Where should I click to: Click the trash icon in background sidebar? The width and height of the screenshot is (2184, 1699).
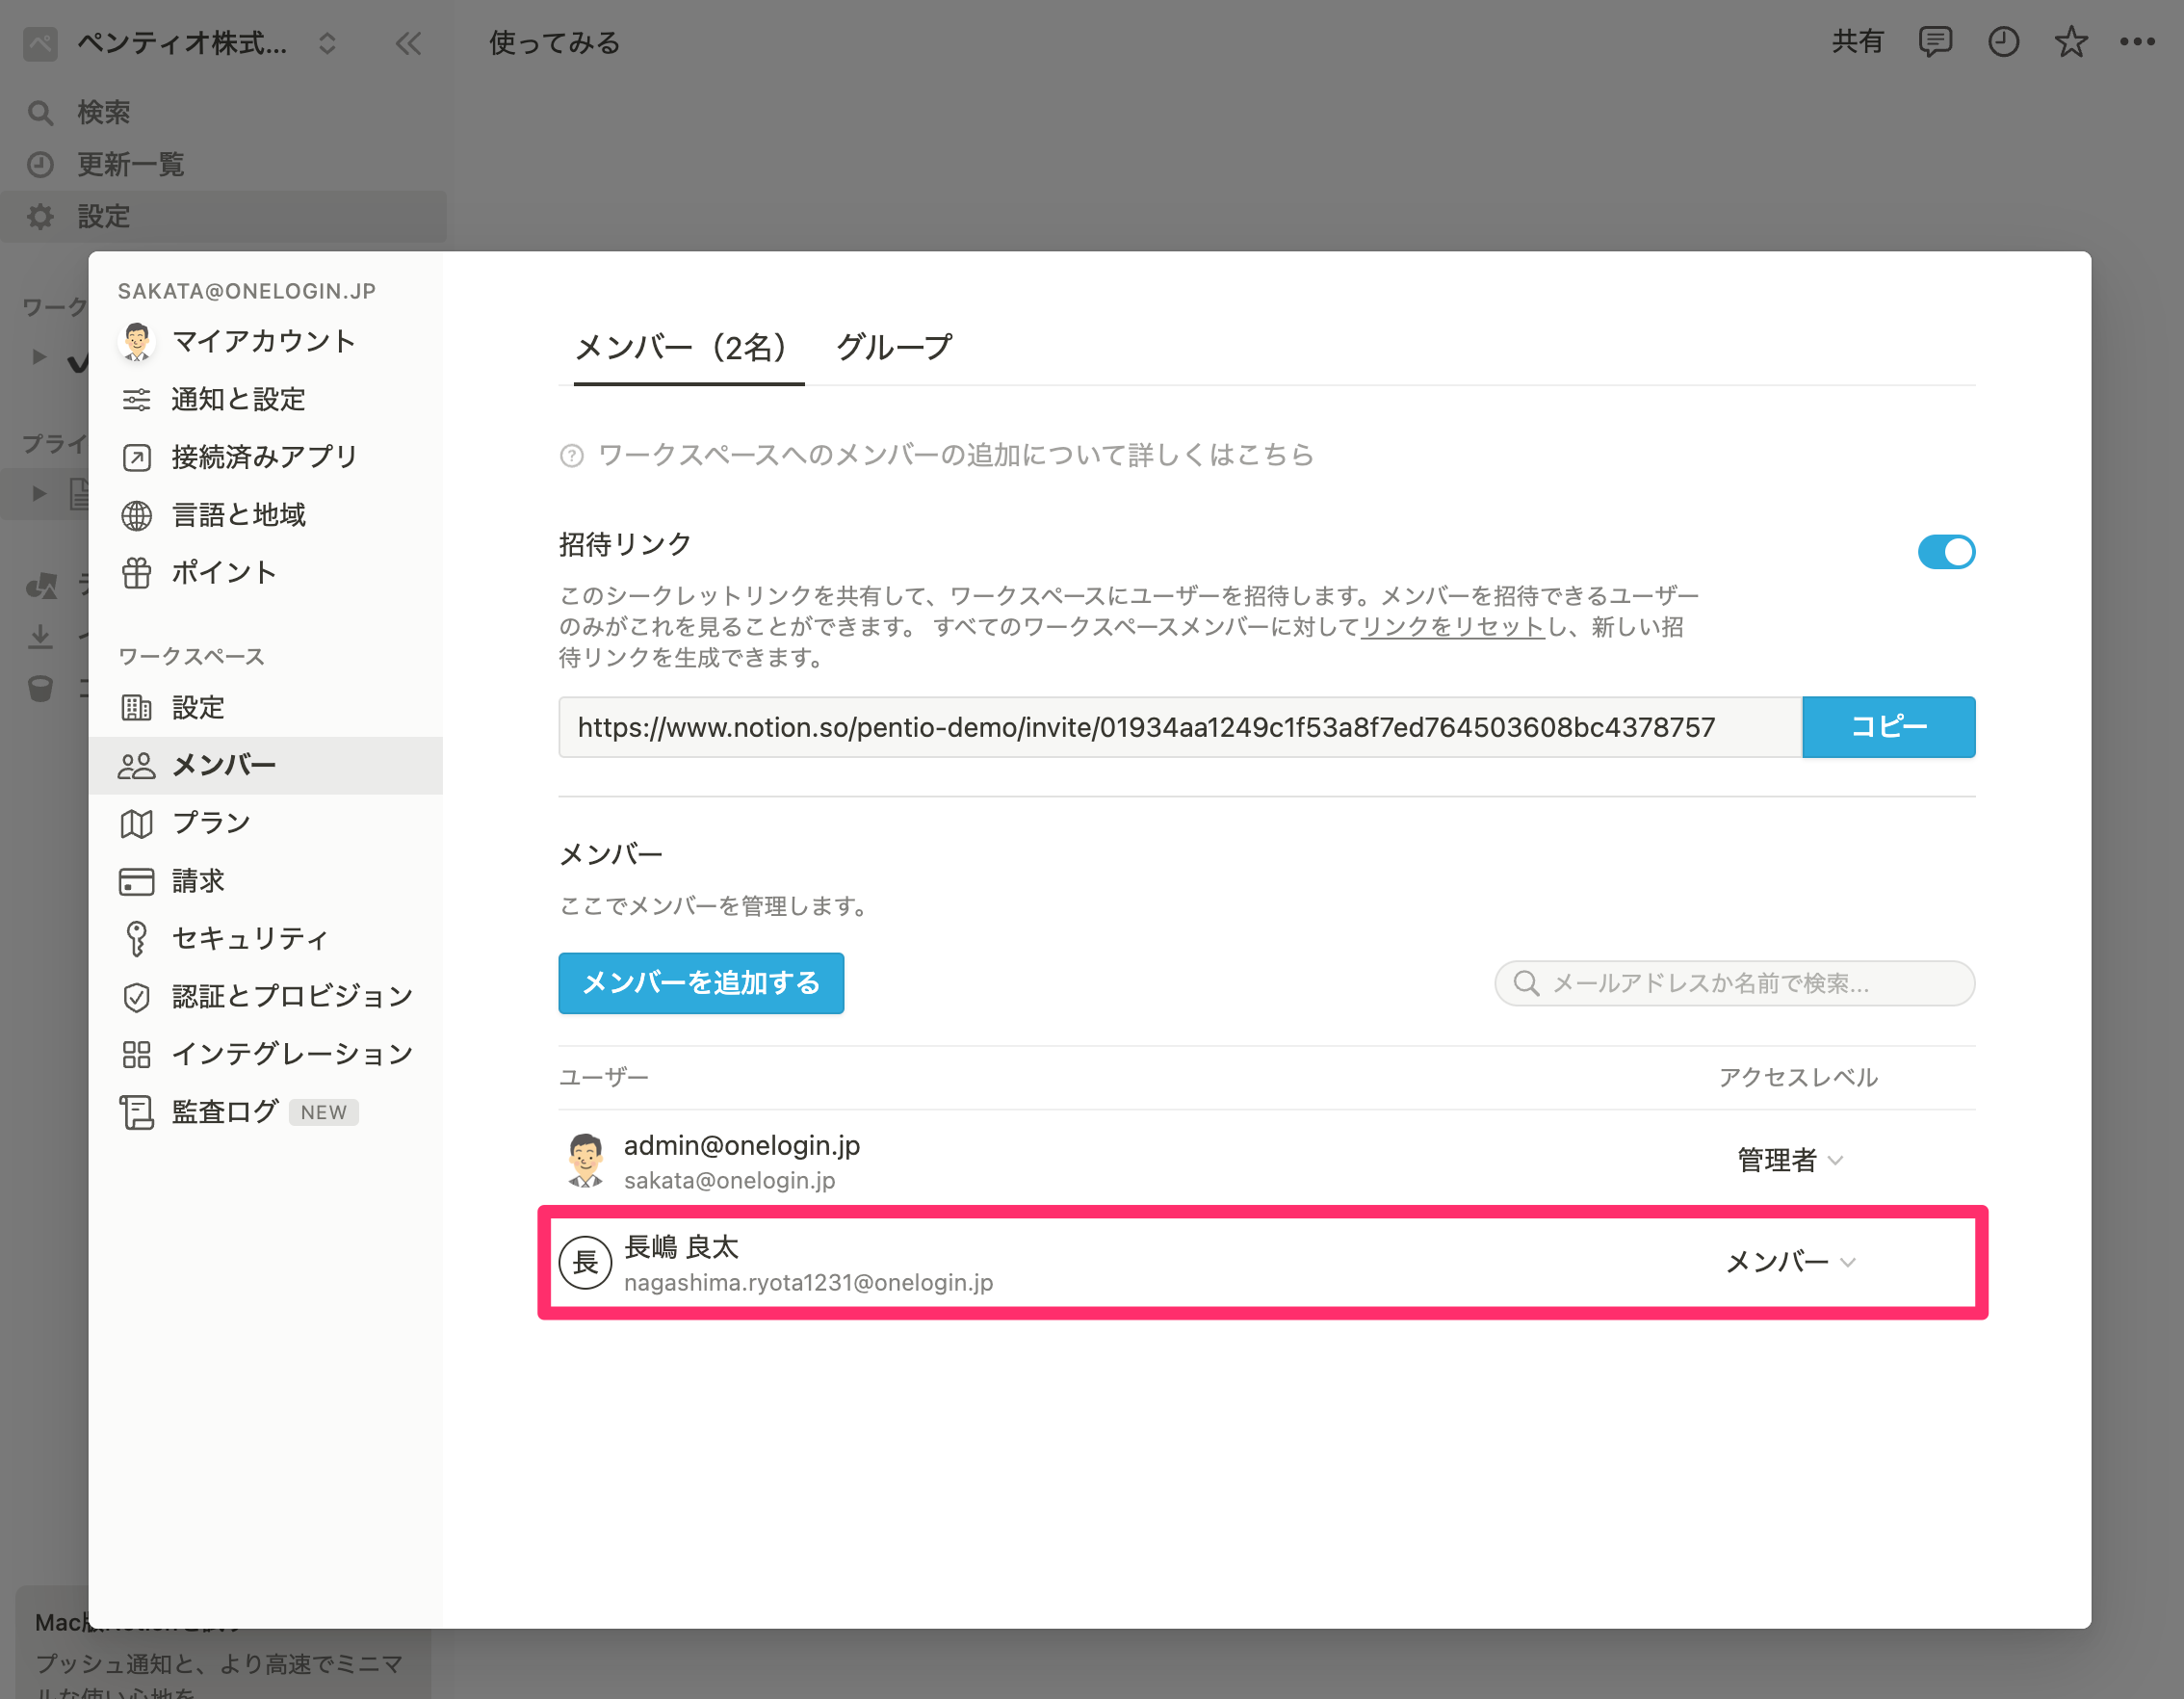click(x=40, y=688)
